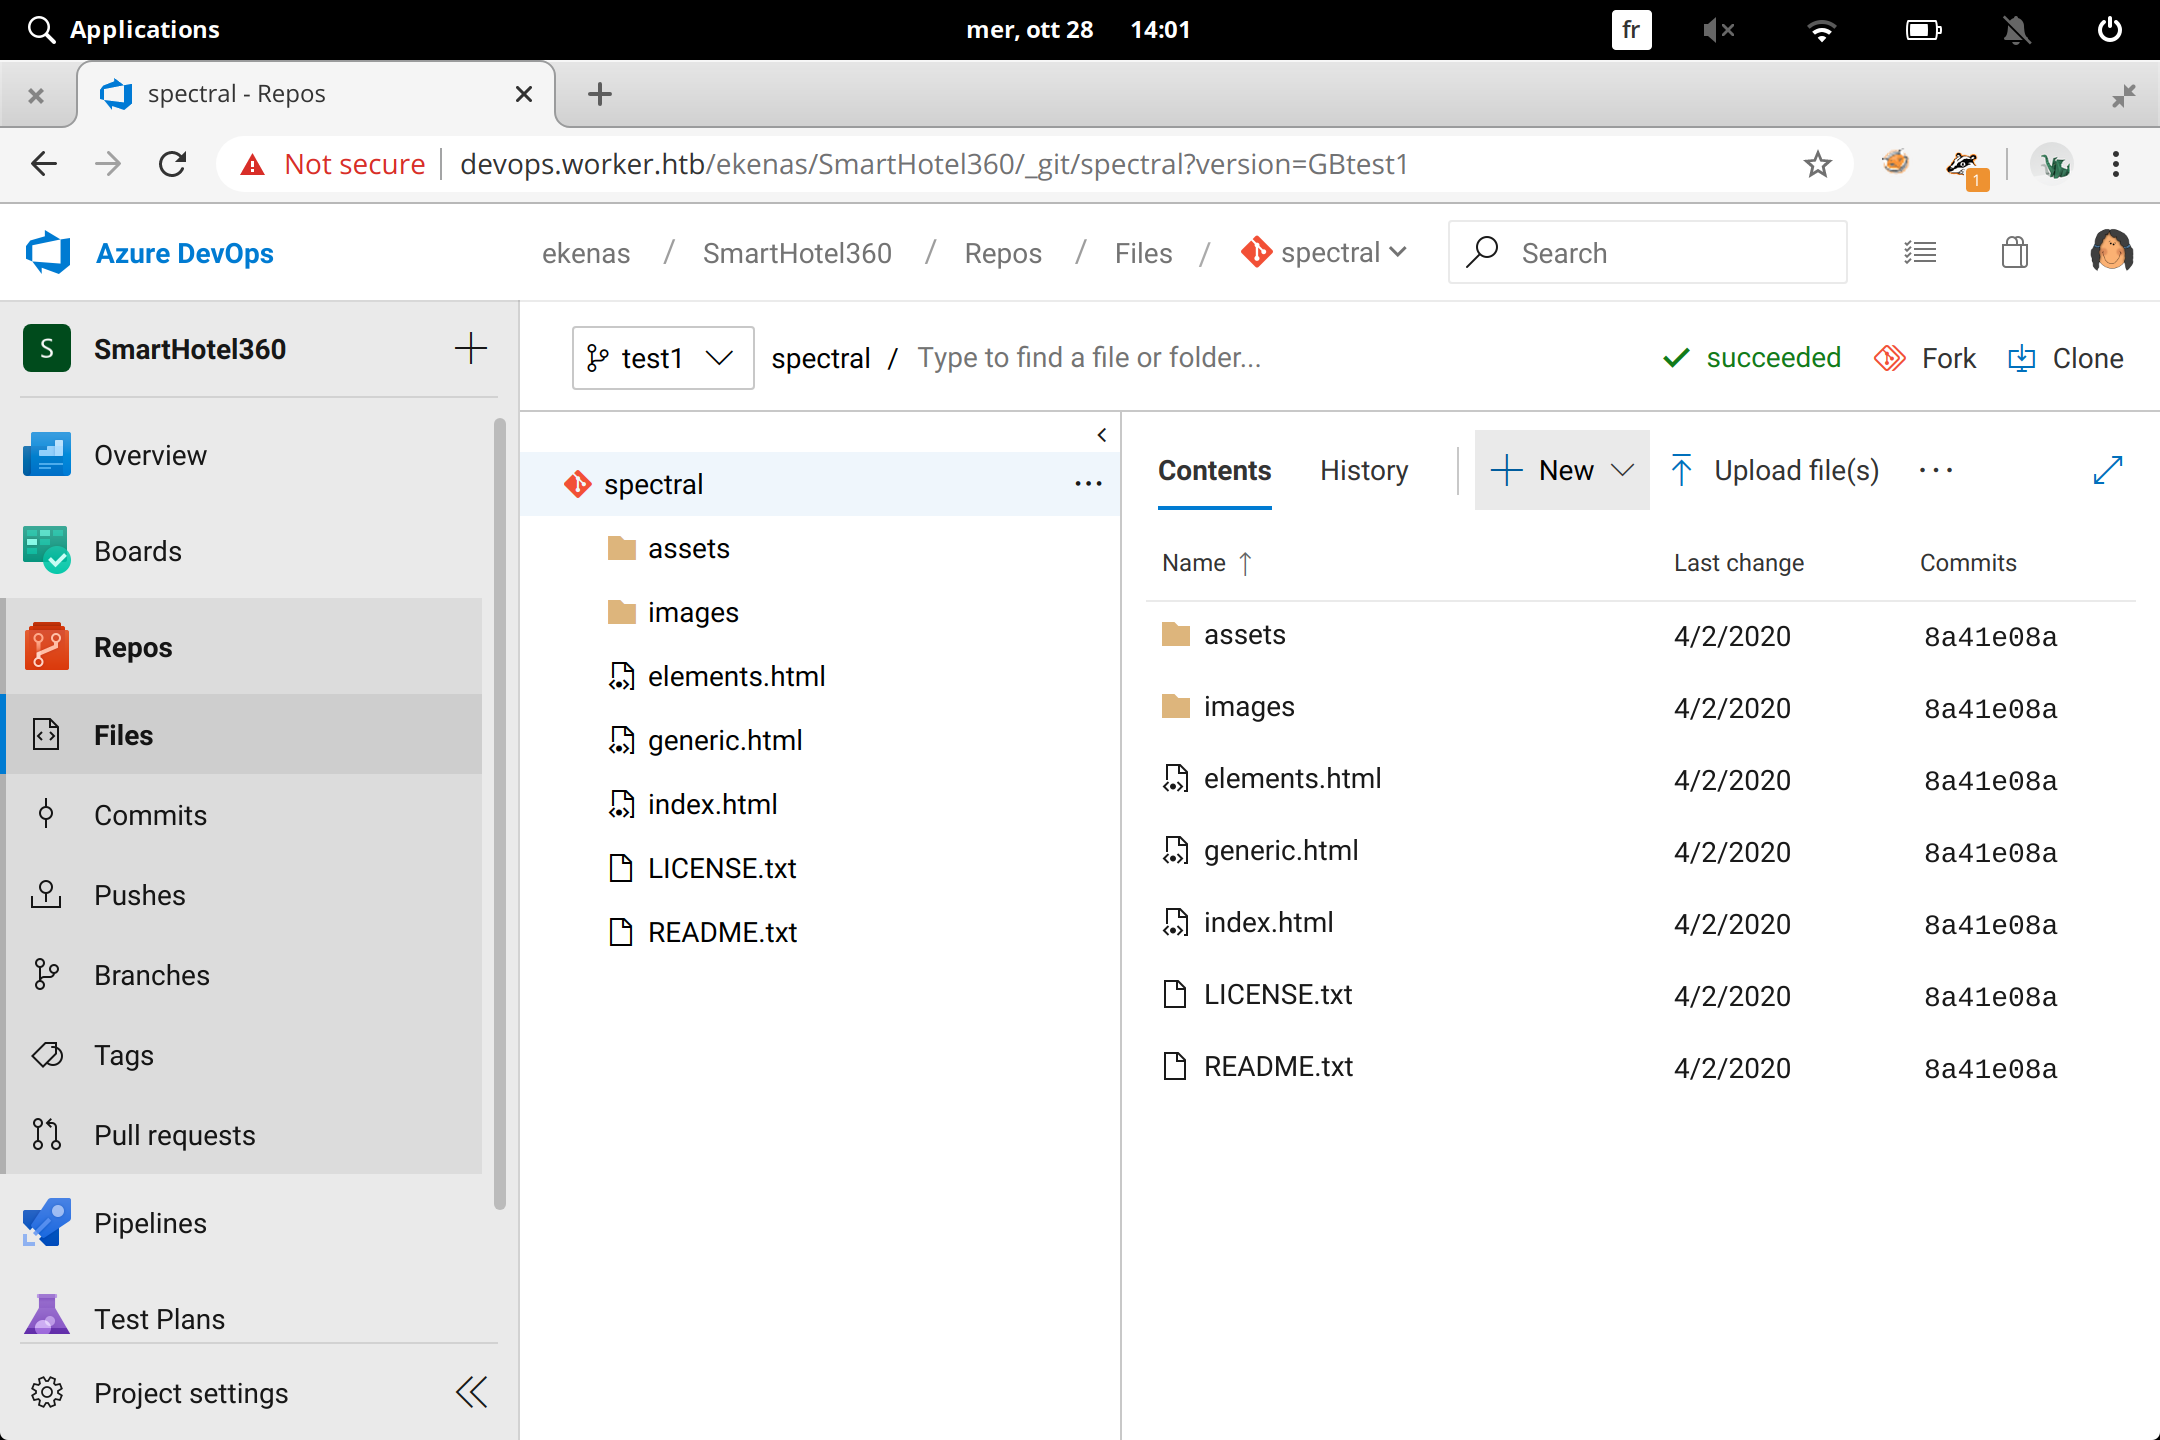Open the marketplace shopping bag icon

pyautogui.click(x=2014, y=253)
